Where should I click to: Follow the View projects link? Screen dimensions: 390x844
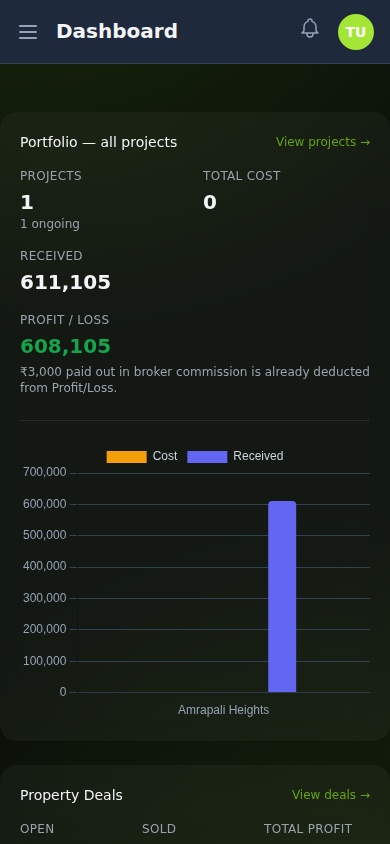pyautogui.click(x=323, y=142)
